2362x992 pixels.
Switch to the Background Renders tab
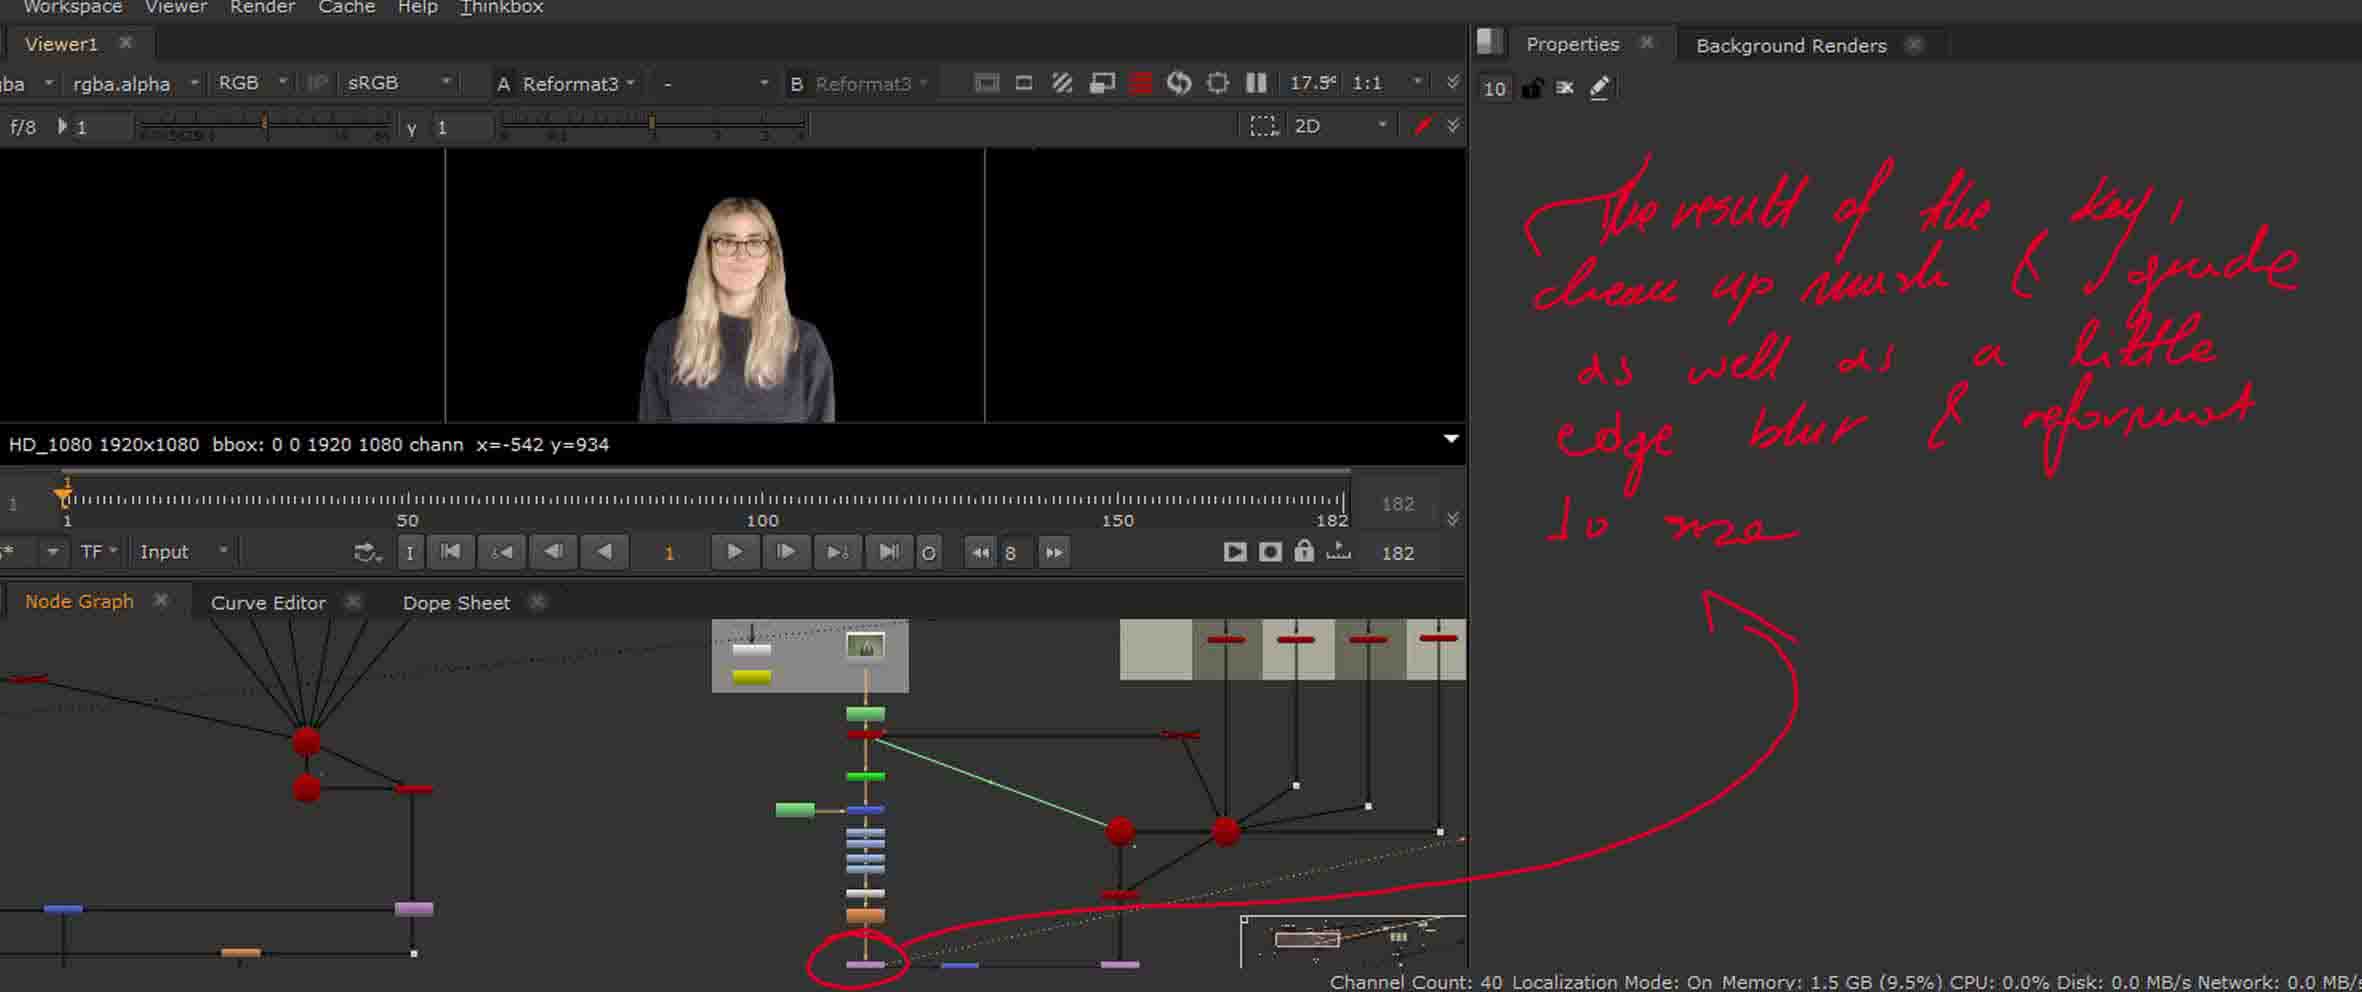(x=1791, y=46)
